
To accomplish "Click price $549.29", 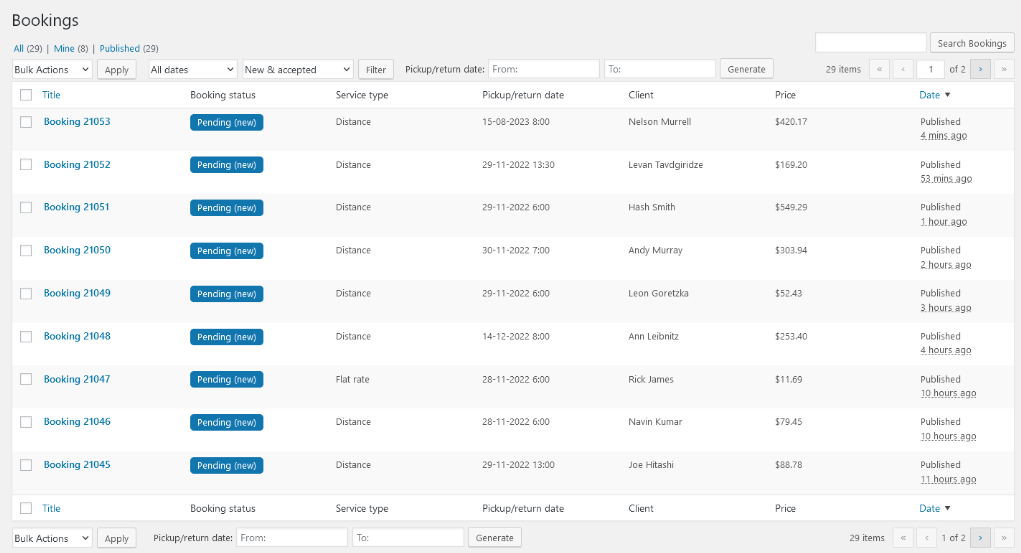I will [791, 207].
